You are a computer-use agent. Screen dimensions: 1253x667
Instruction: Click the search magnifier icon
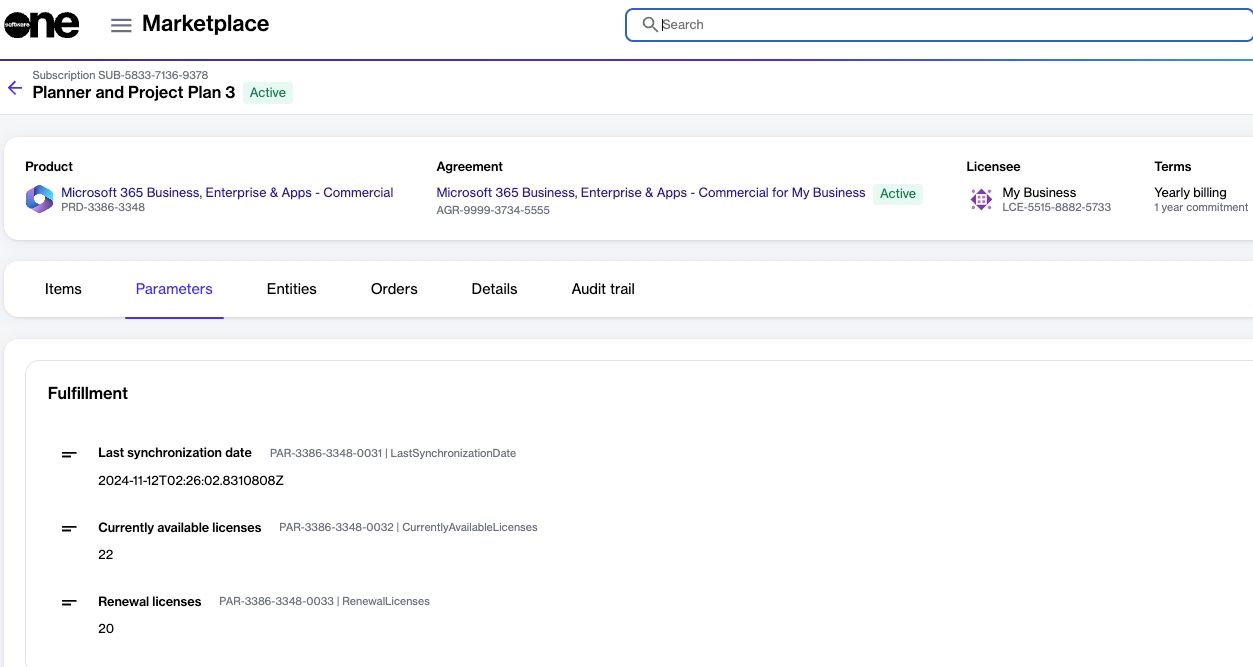tap(650, 24)
